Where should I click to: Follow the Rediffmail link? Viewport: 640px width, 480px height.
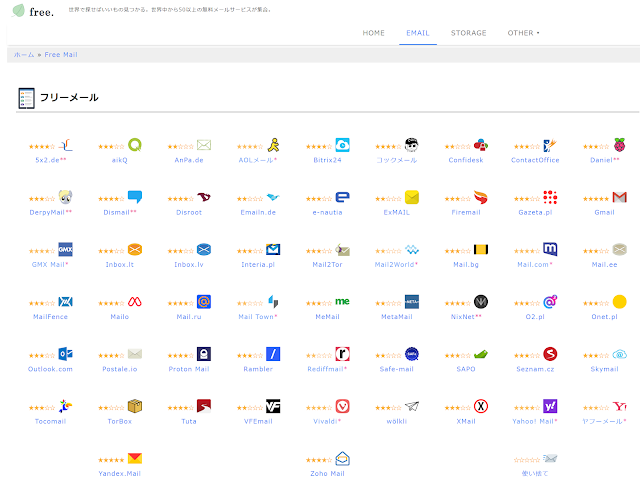(x=326, y=369)
